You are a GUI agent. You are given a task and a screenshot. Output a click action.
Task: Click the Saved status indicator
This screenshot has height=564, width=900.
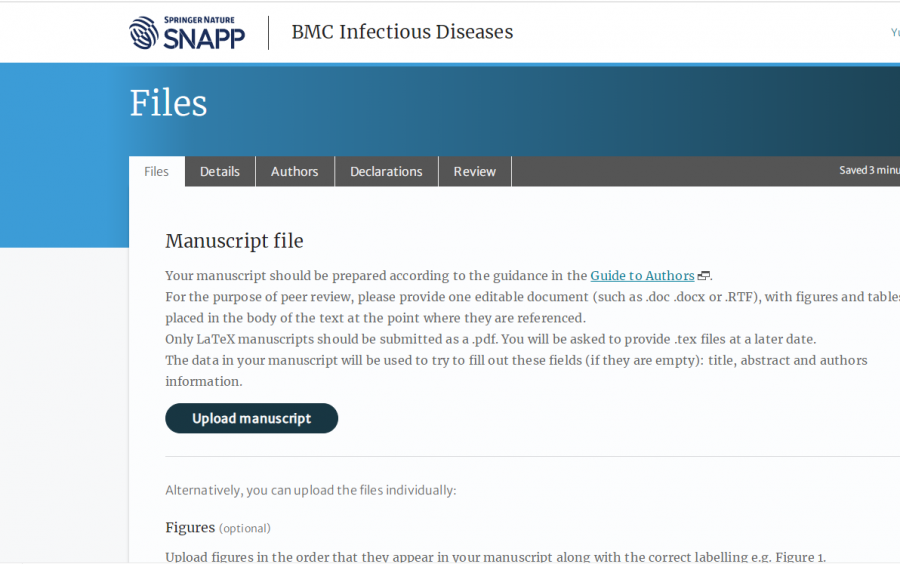point(868,171)
